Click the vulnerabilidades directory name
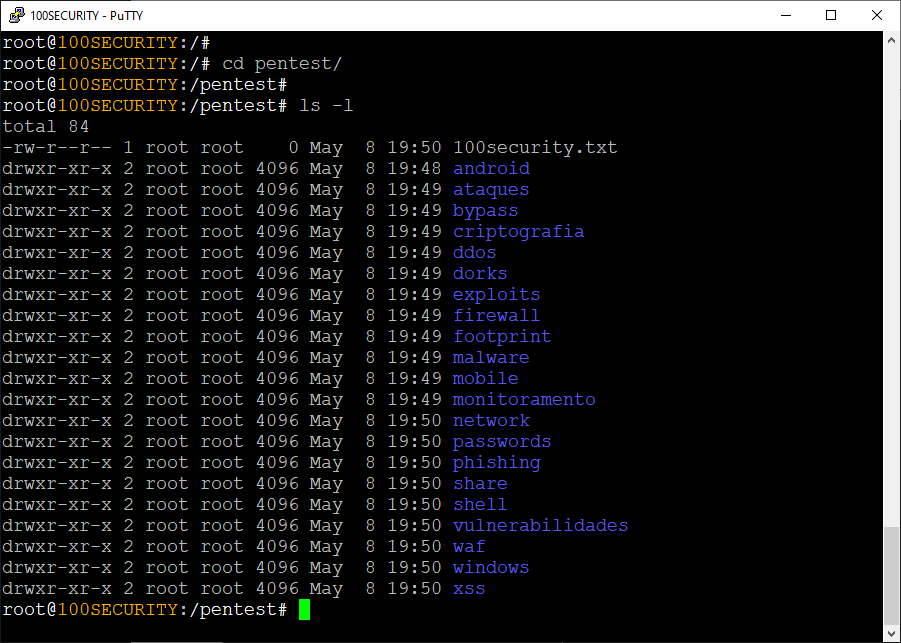The height and width of the screenshot is (643, 901). [x=540, y=525]
